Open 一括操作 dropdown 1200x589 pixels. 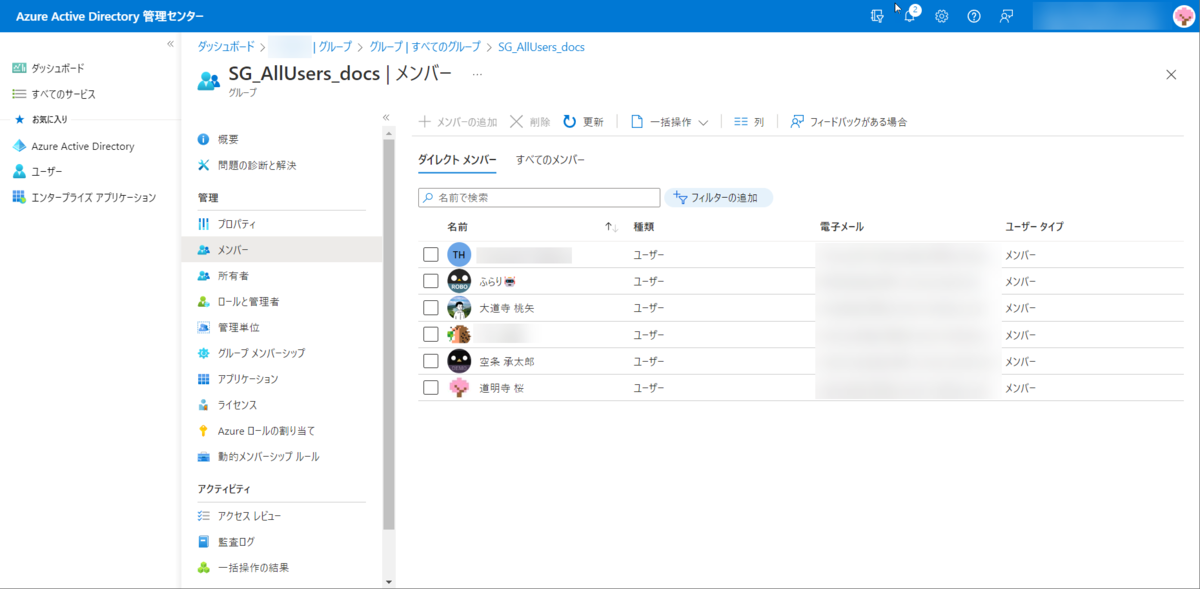pyautogui.click(x=669, y=122)
